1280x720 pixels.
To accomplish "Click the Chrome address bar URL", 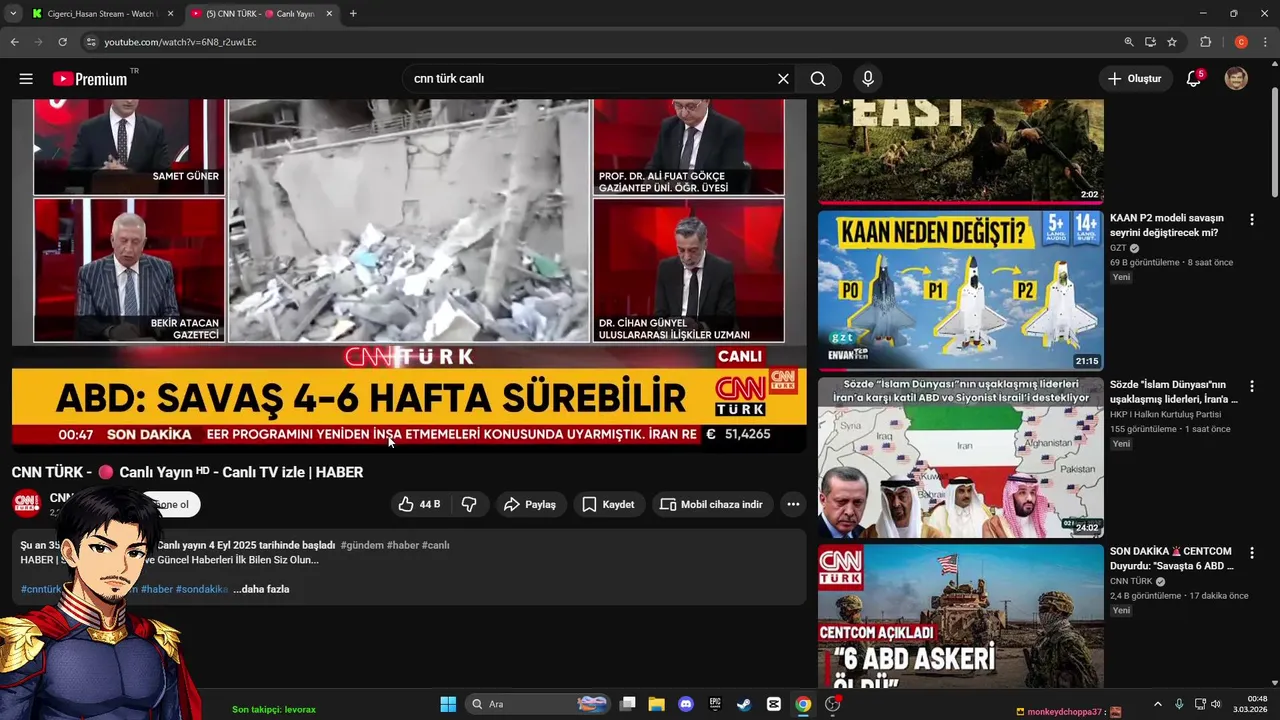I will coord(181,42).
